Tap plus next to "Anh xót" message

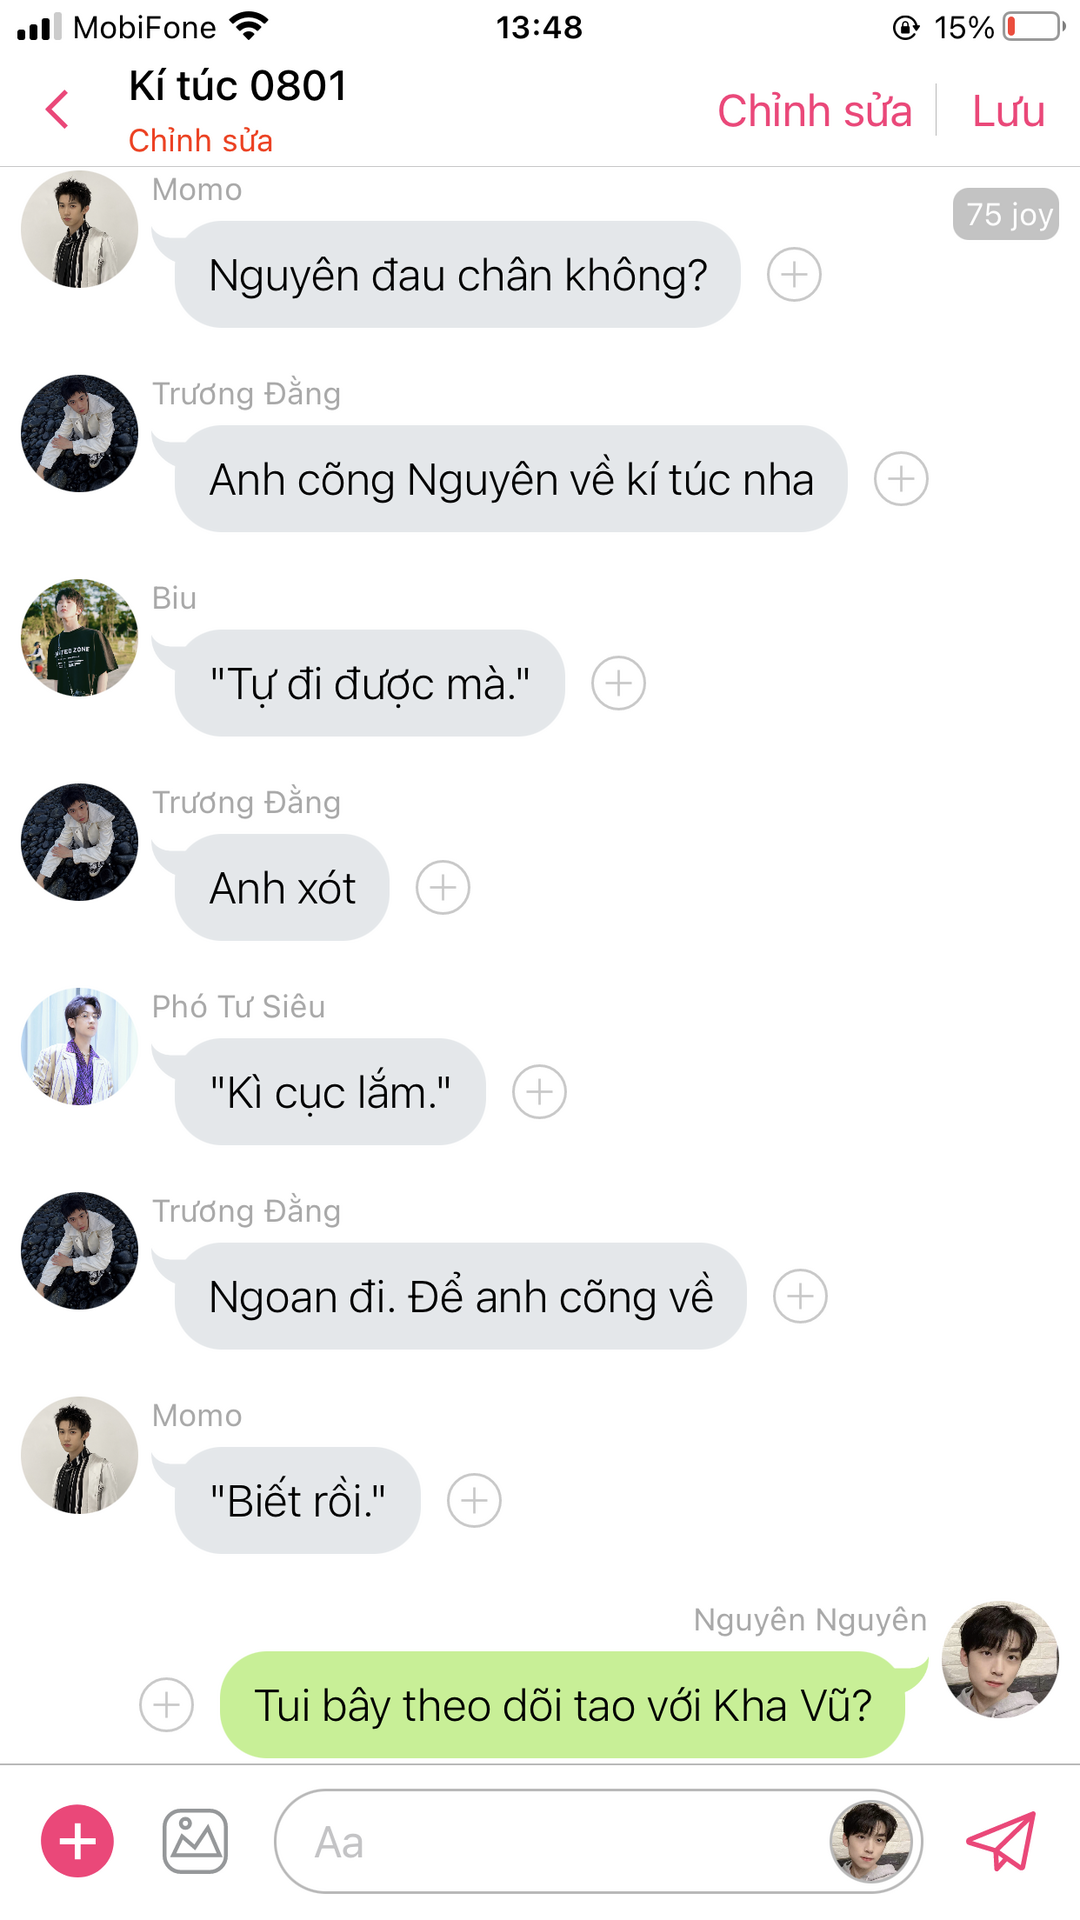(x=443, y=887)
